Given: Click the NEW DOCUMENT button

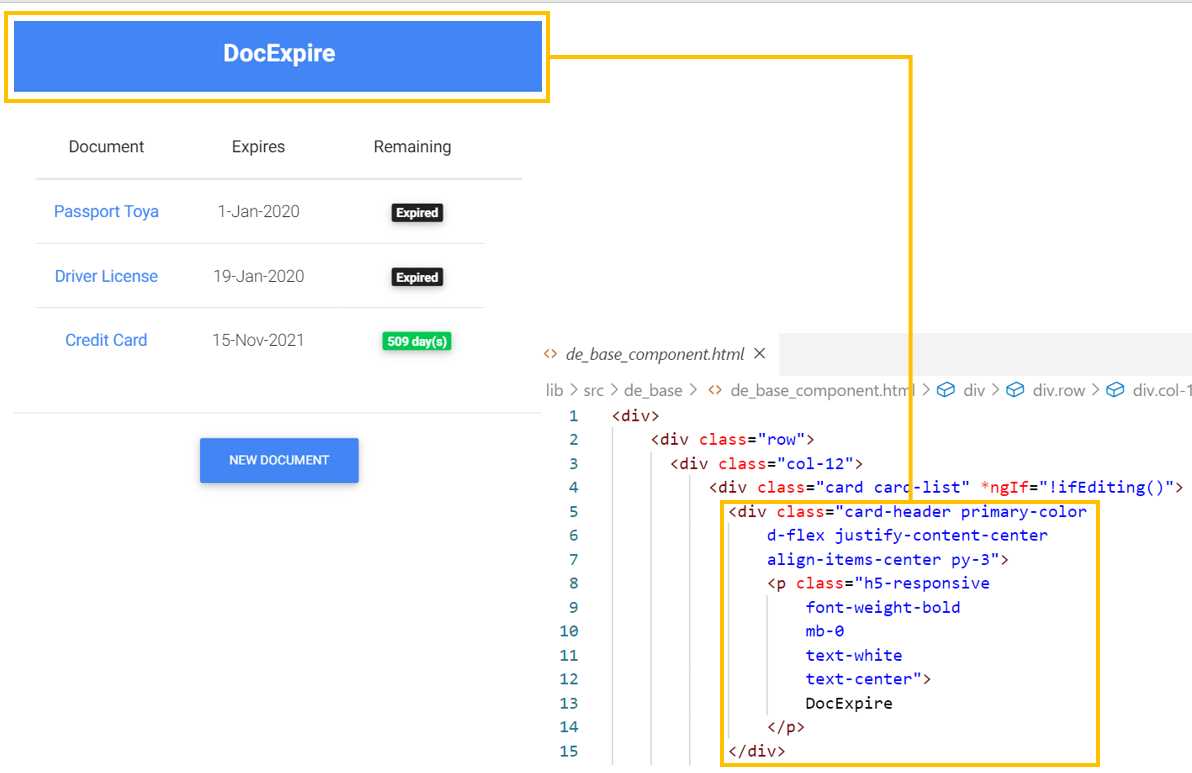Looking at the screenshot, I should pyautogui.click(x=279, y=460).
